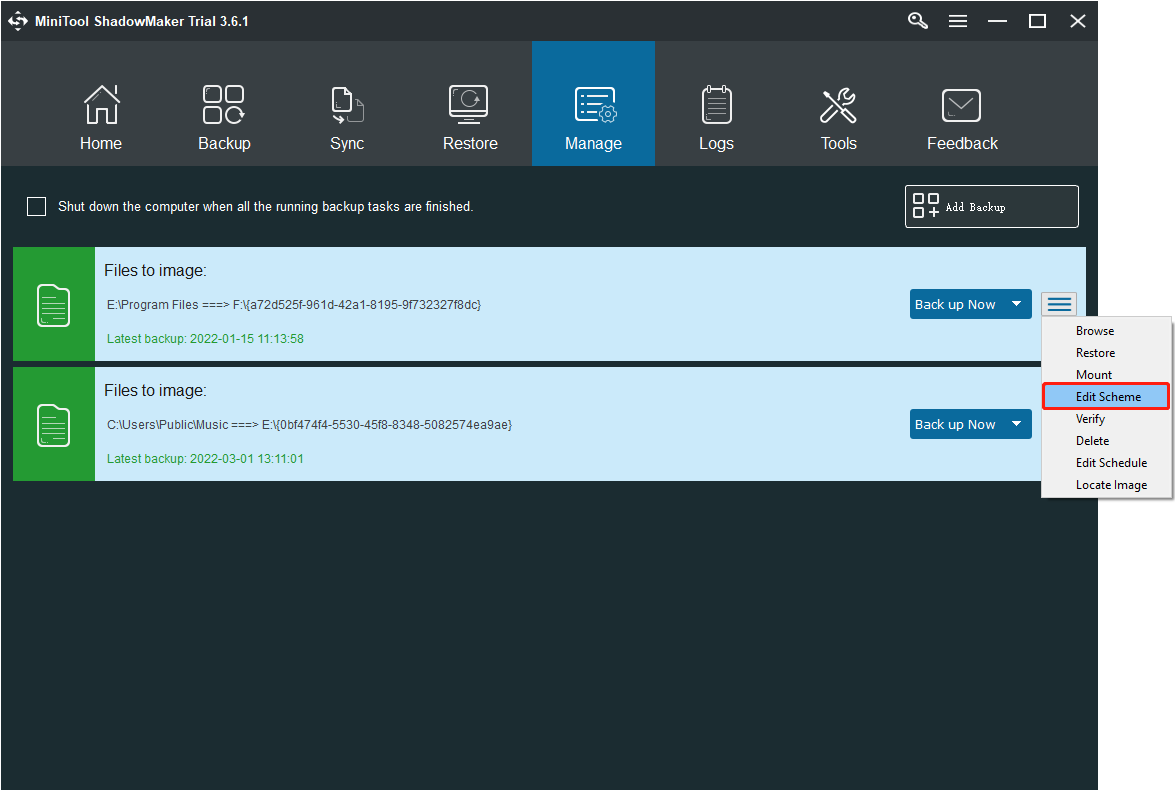Choose Edit Schedule from the context menu
This screenshot has width=1175, height=791.
pos(1106,463)
